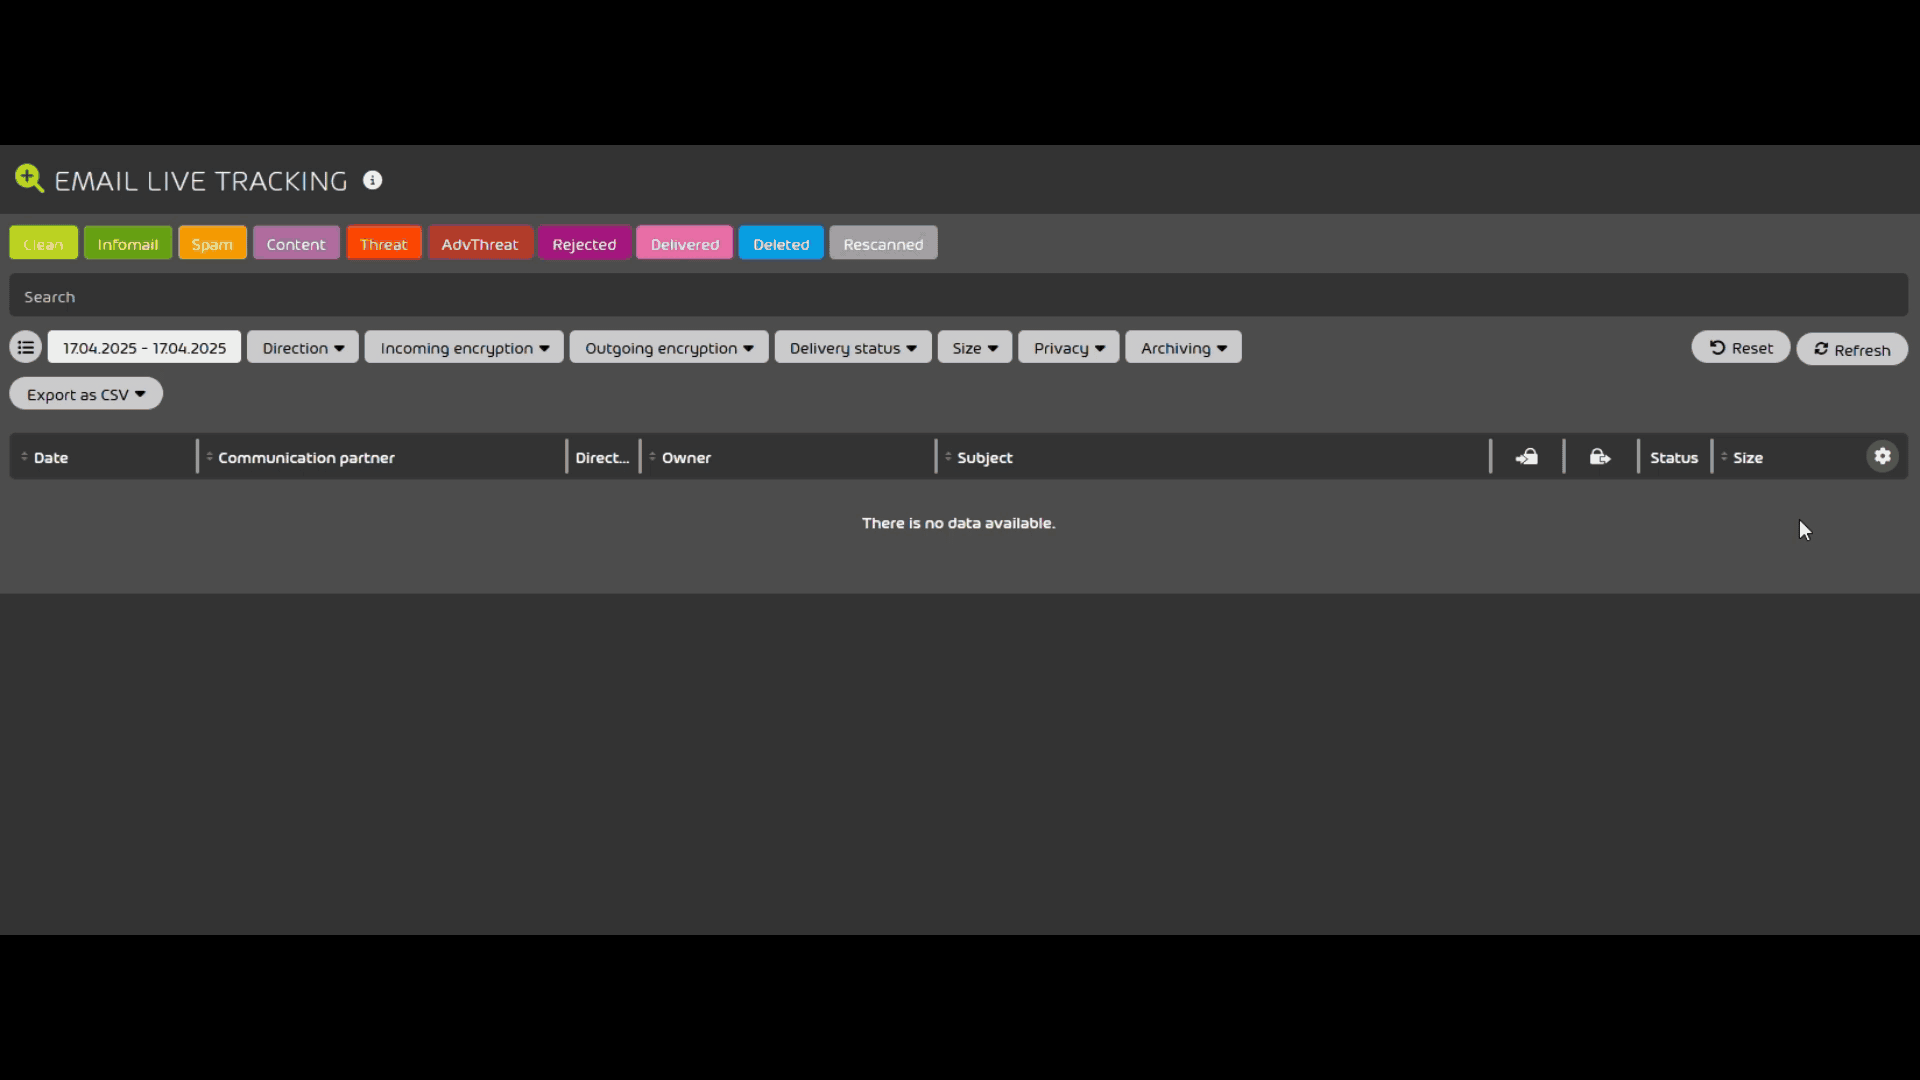Open the Privacy filter menu
This screenshot has width=1920, height=1080.
tap(1068, 347)
